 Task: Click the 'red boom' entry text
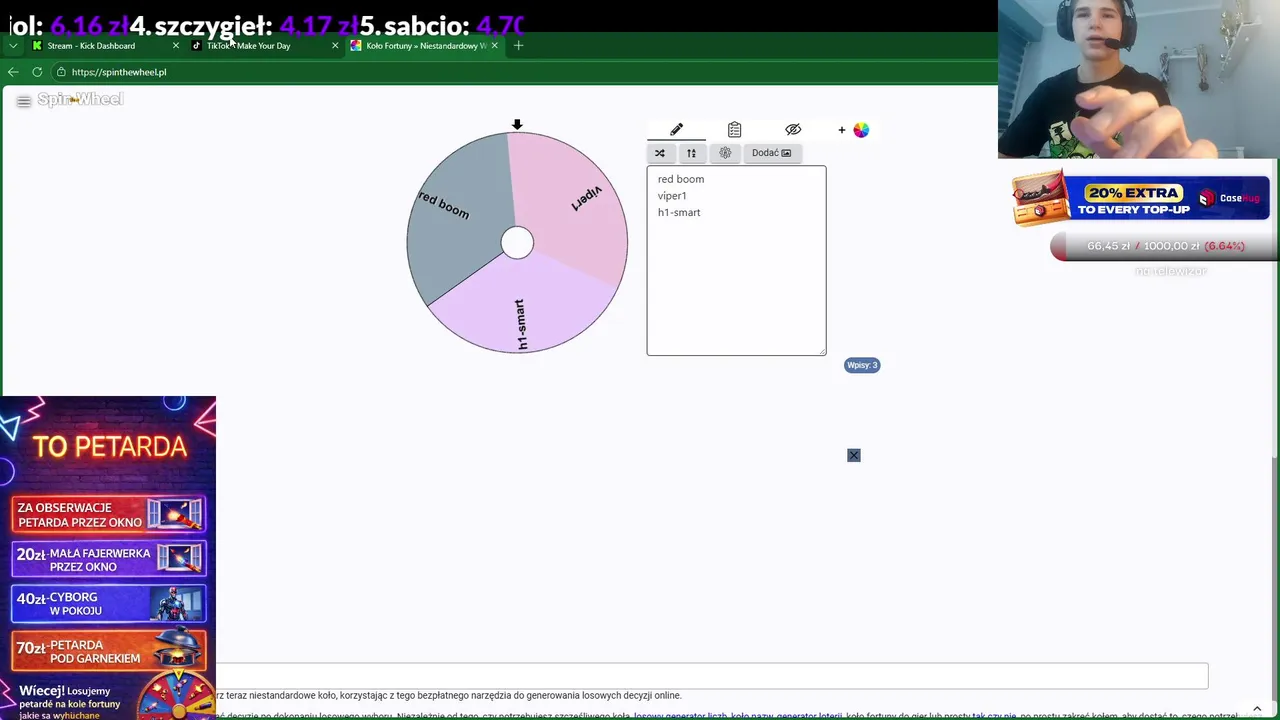pyautogui.click(x=681, y=179)
